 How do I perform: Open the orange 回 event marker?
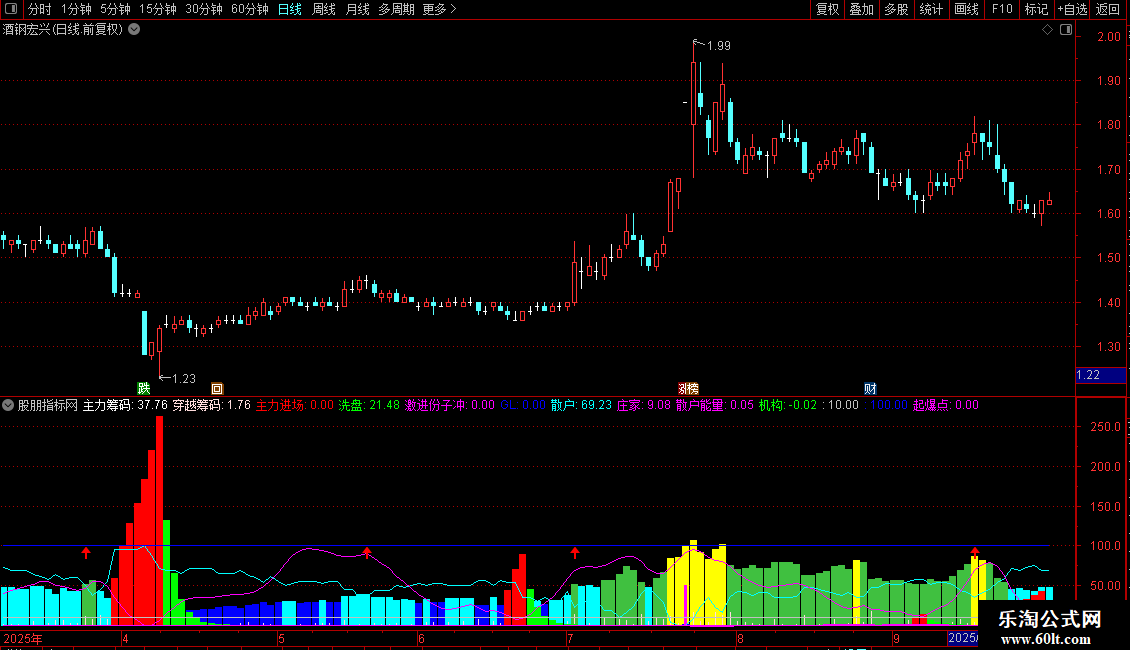pos(217,388)
